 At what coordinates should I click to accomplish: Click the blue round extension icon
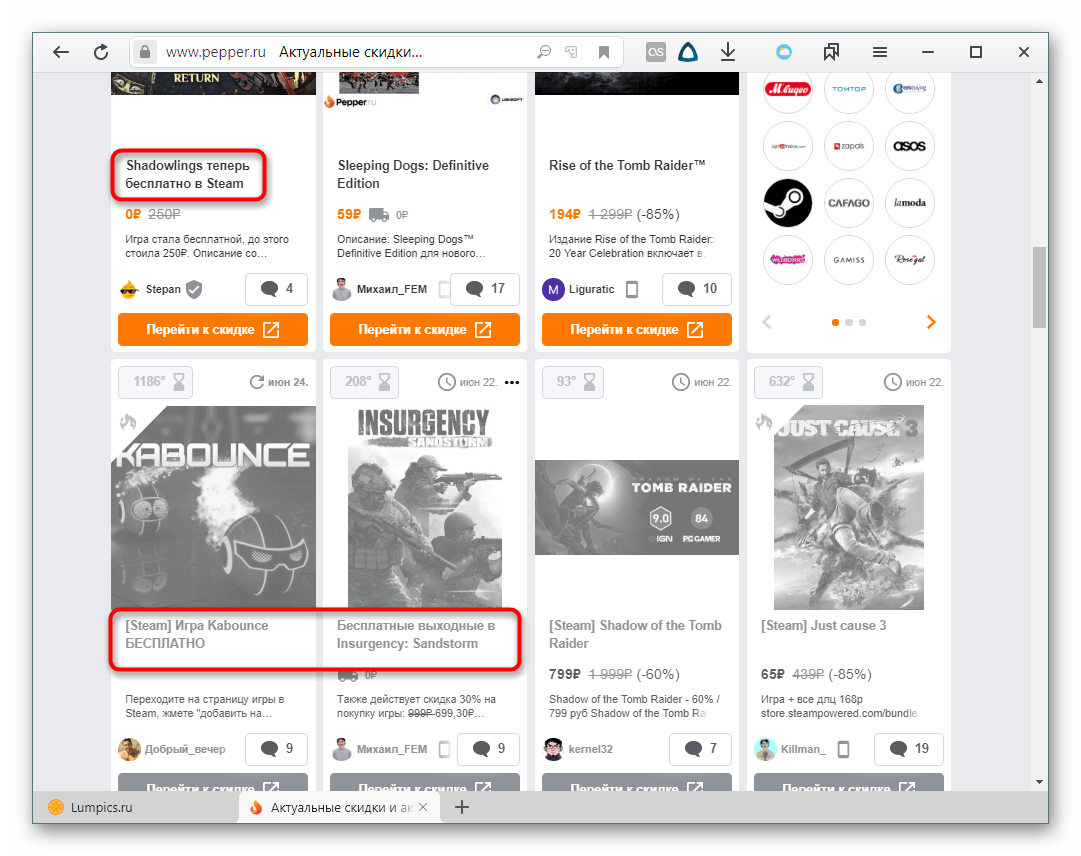click(784, 52)
